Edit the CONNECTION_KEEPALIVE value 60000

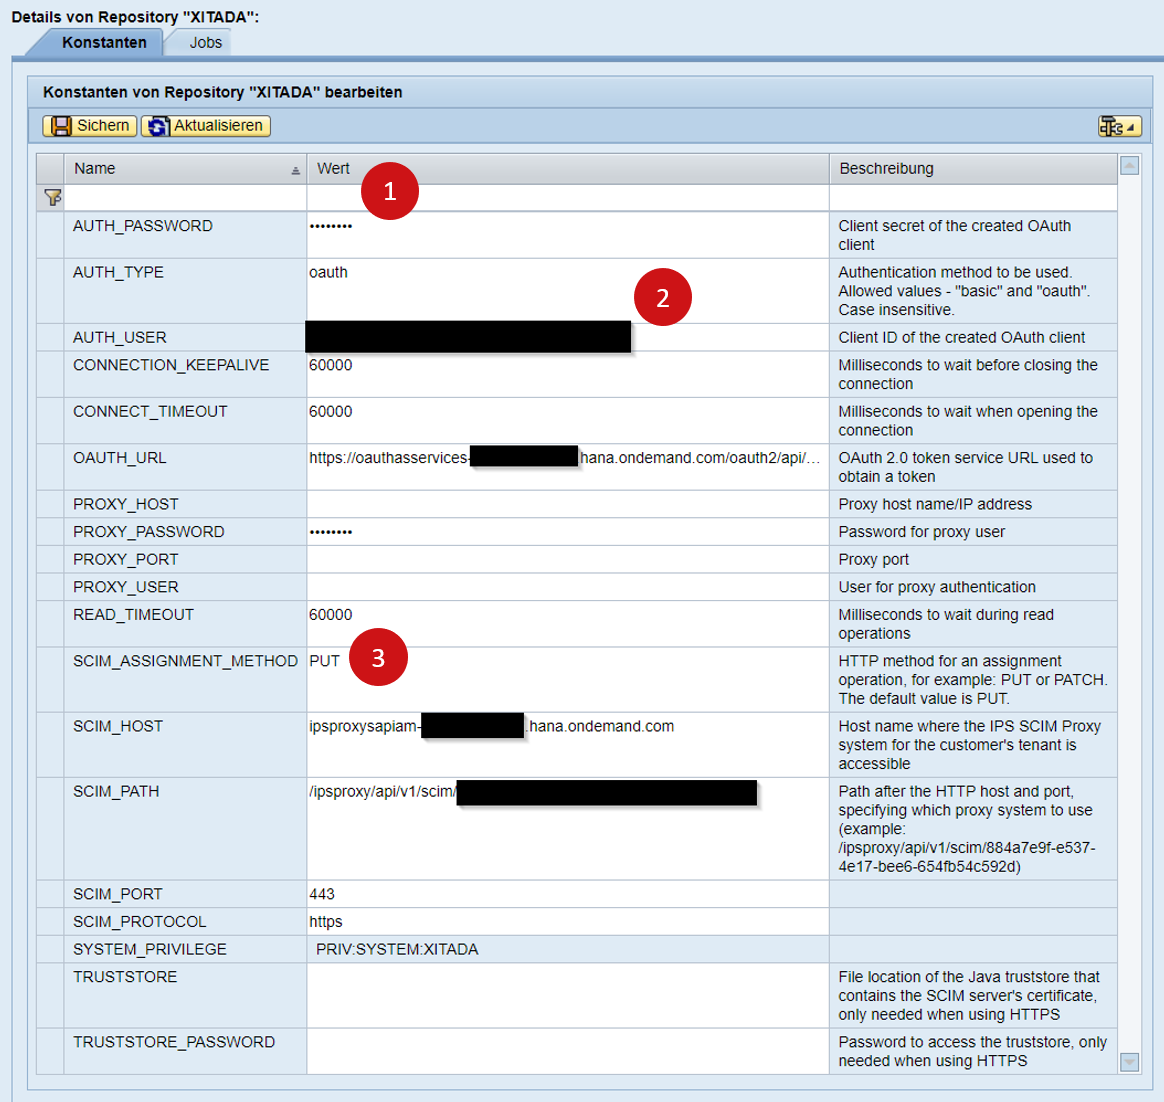[568, 374]
